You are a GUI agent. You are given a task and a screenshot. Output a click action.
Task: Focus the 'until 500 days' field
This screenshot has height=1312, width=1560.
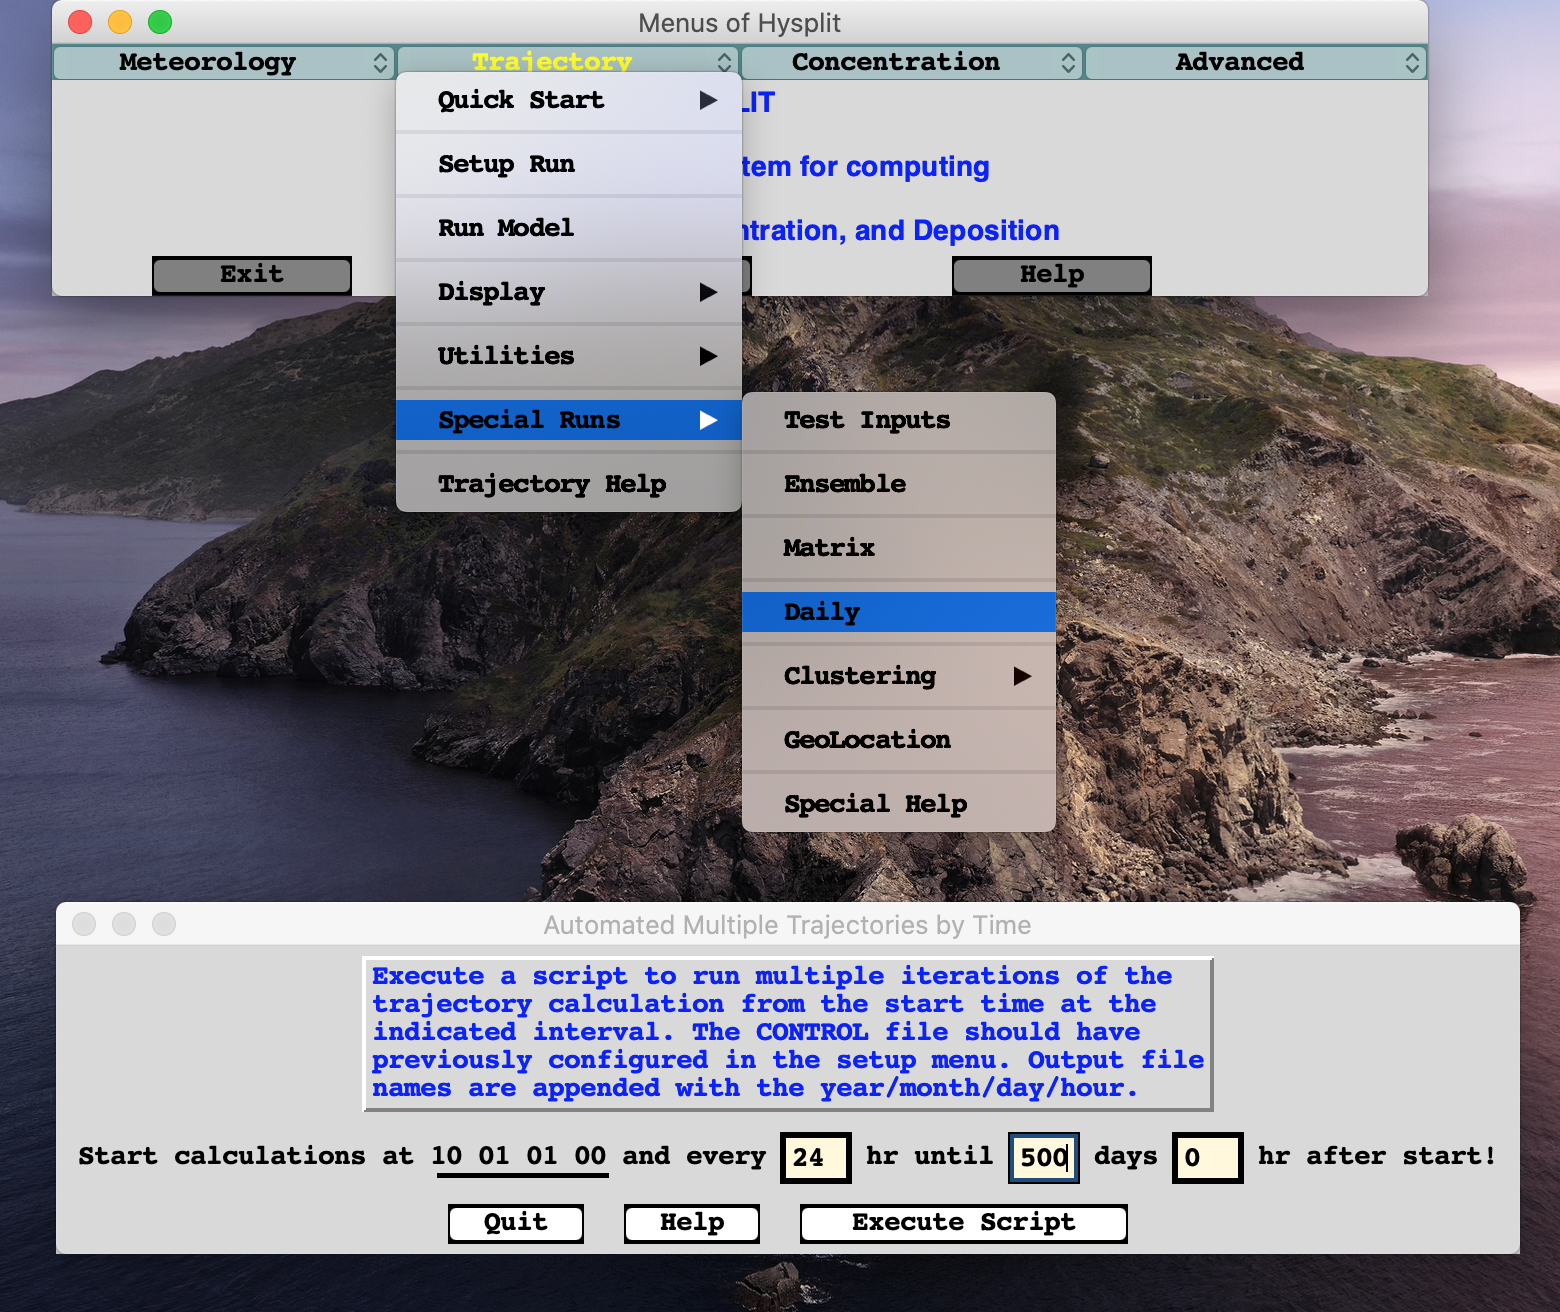(x=1044, y=1158)
